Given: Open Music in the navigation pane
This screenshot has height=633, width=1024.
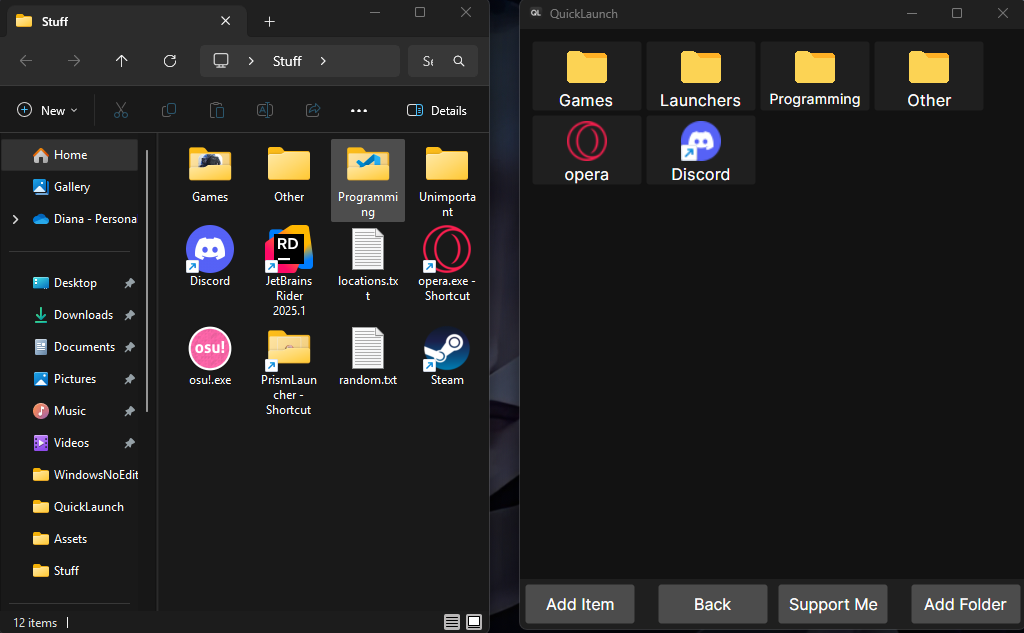Looking at the screenshot, I should pyautogui.click(x=70, y=411).
